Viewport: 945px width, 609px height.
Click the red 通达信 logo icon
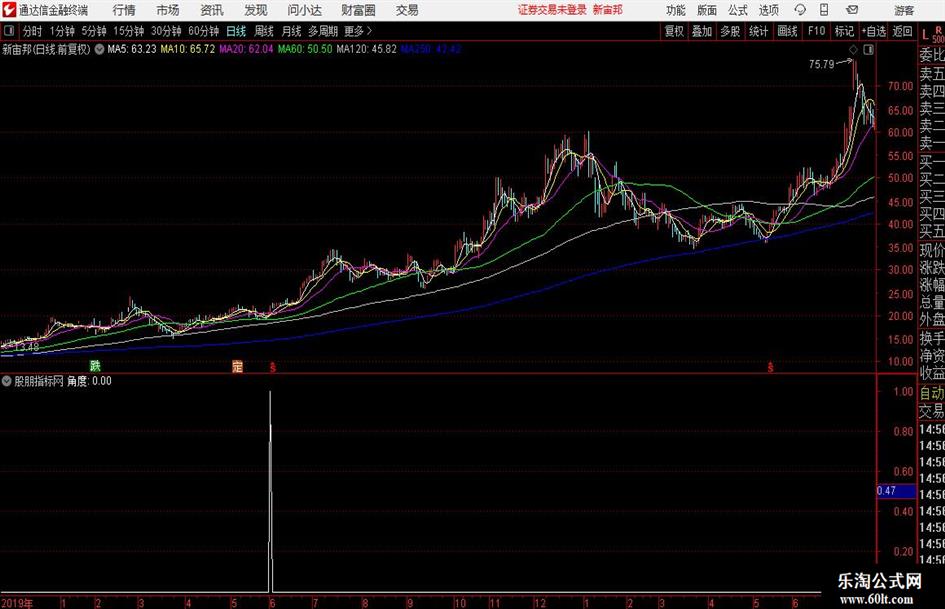(x=8, y=10)
